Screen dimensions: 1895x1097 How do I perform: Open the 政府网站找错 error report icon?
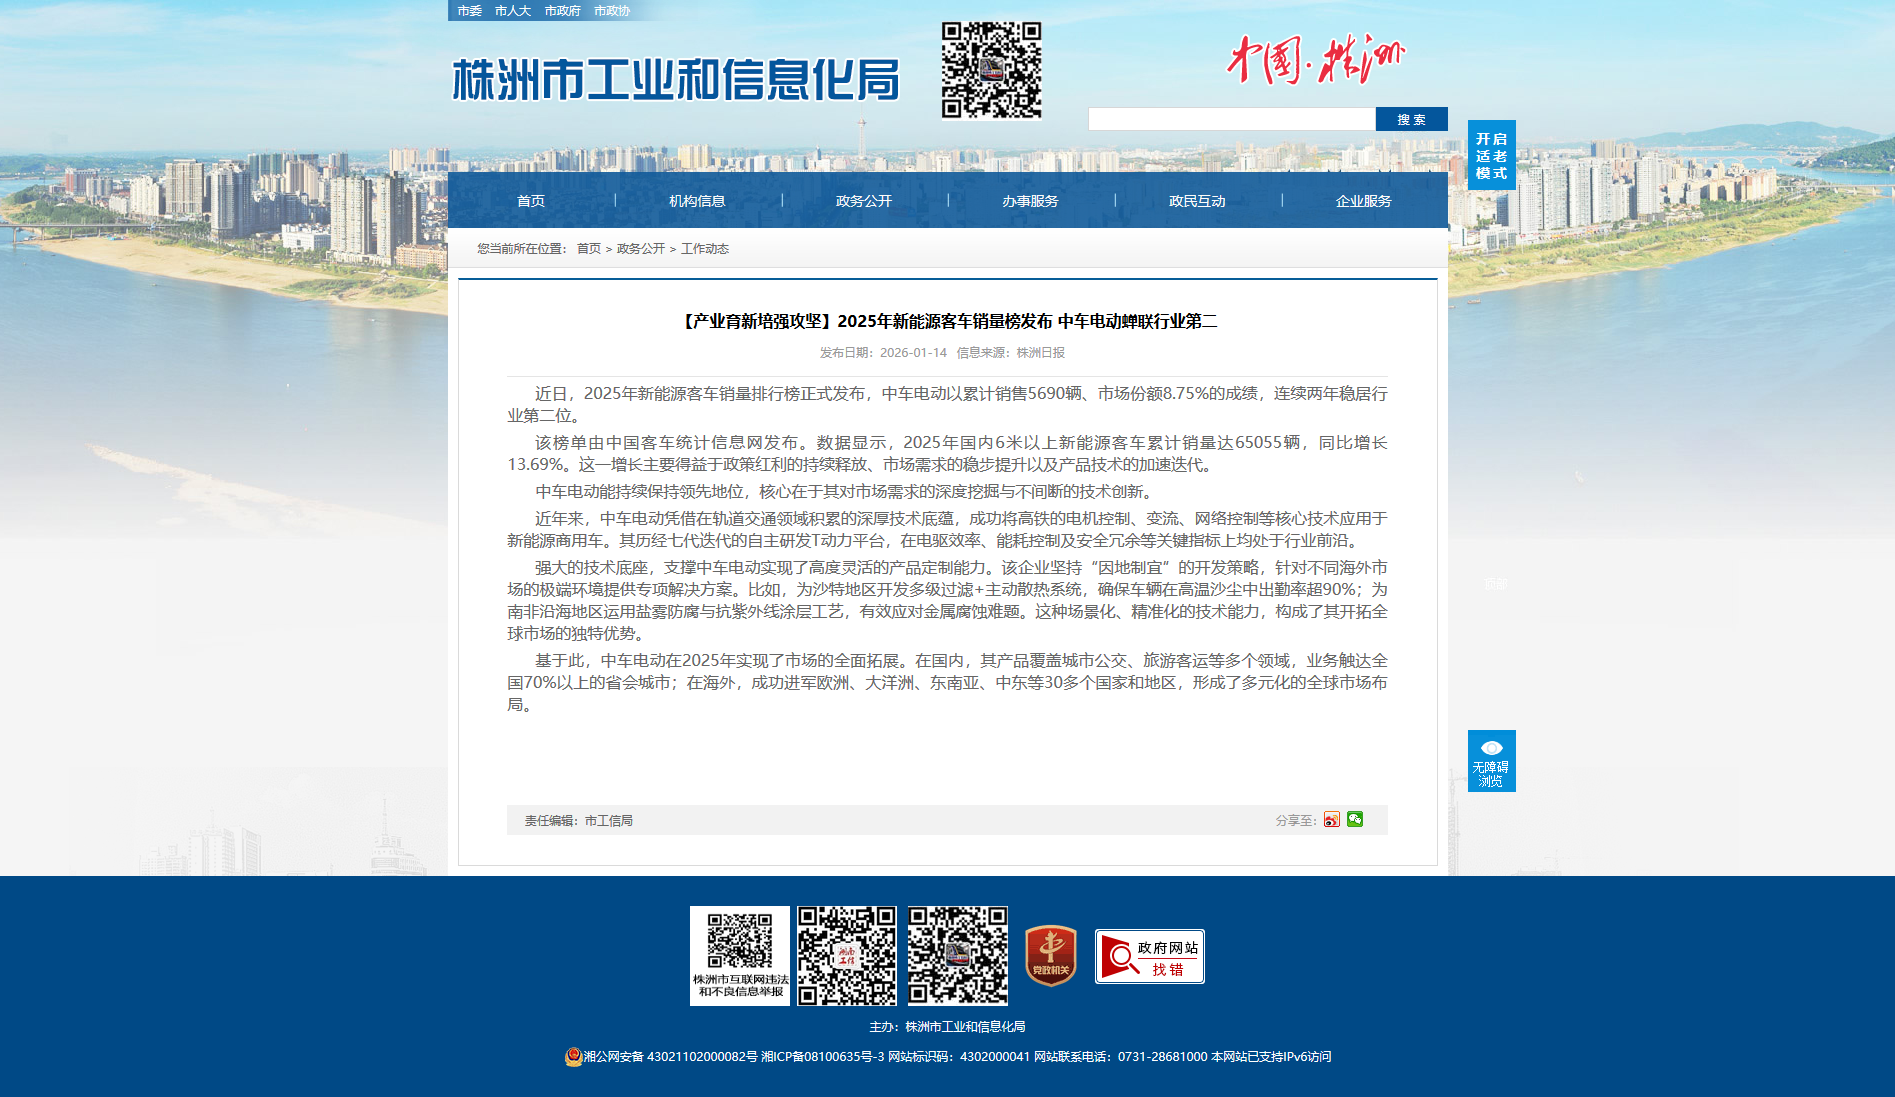pos(1149,957)
